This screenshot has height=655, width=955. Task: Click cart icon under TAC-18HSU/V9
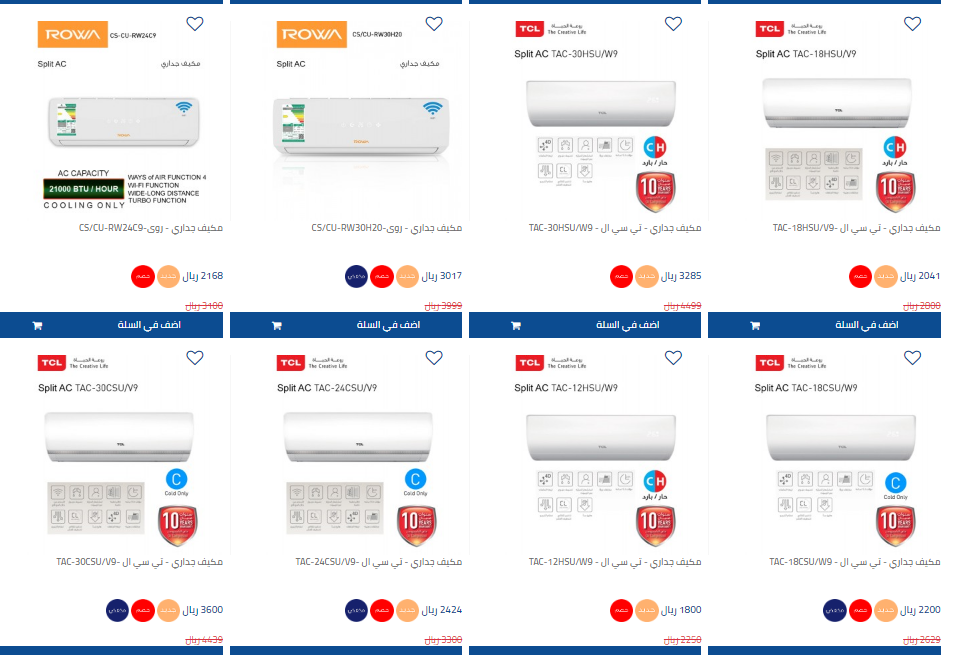pos(755,325)
